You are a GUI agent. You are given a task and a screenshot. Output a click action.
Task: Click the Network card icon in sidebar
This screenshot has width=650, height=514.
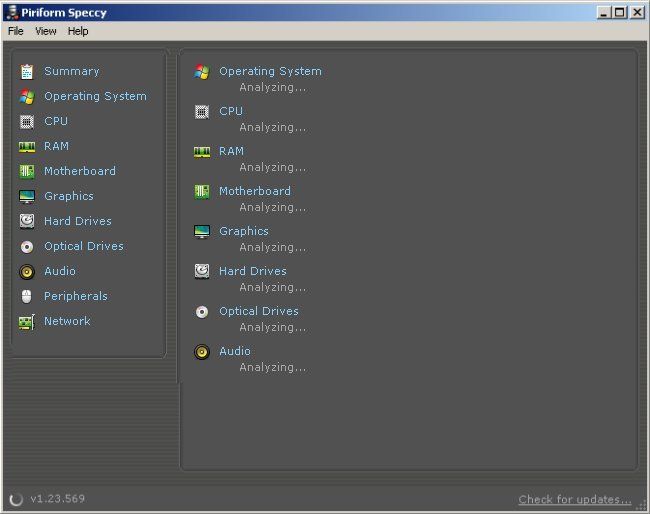coord(27,321)
